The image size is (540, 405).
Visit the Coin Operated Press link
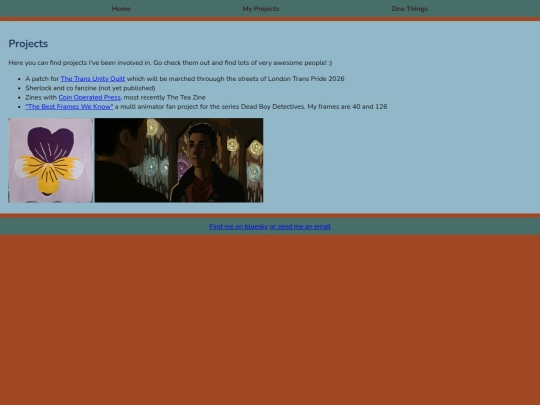[90, 97]
